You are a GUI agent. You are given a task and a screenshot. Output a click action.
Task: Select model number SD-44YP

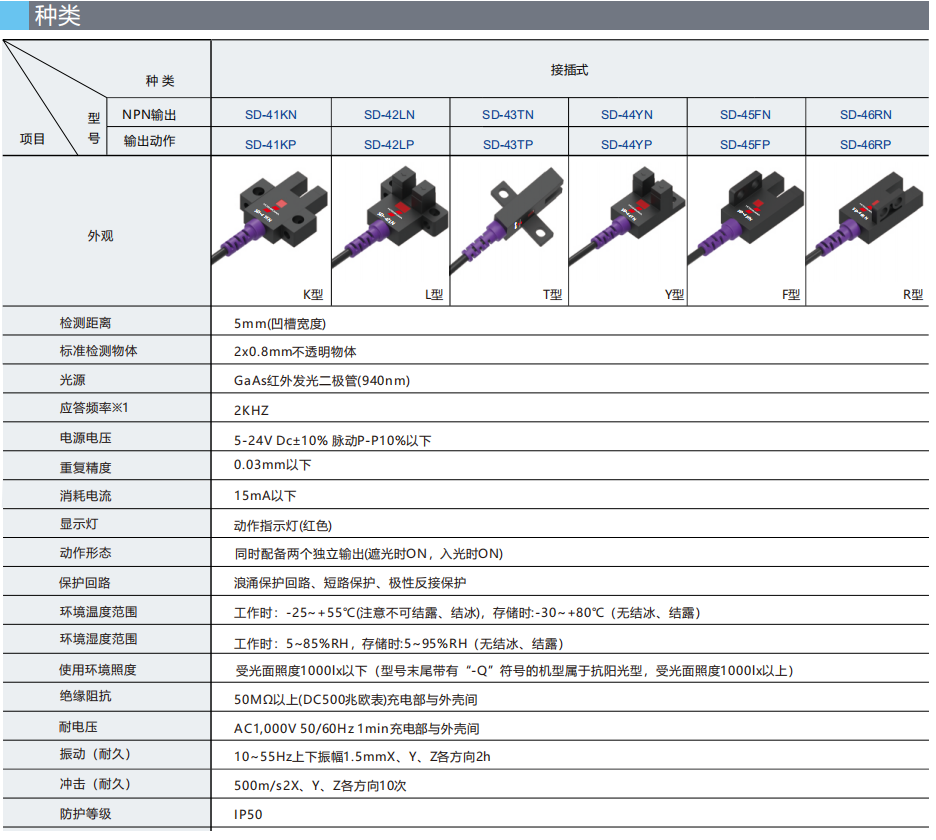click(x=627, y=144)
